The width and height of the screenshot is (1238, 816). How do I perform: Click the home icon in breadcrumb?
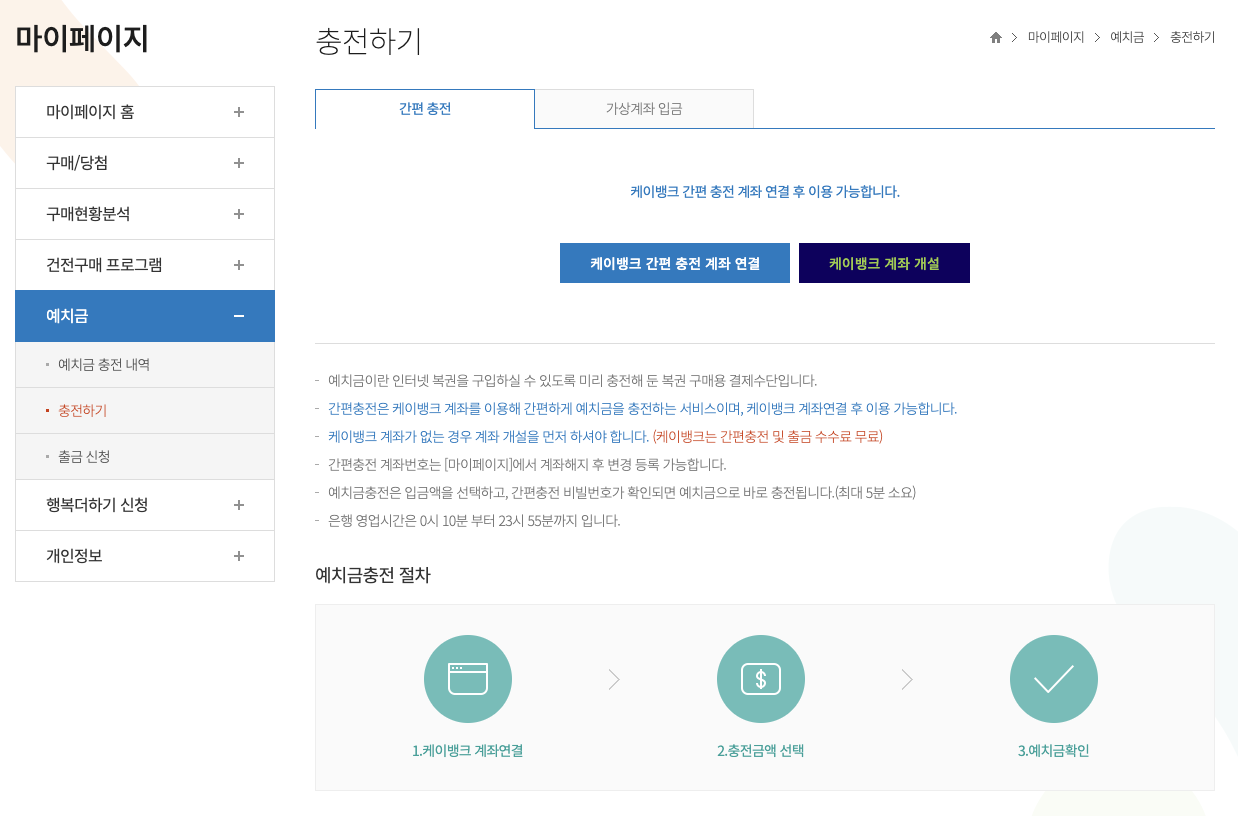[x=996, y=38]
